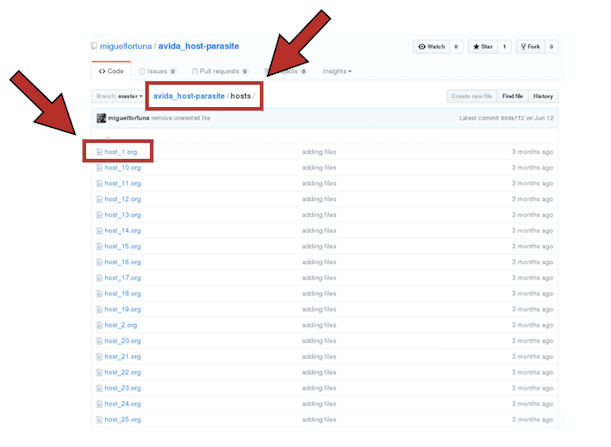
Task: Expand the Insights dropdown tab
Action: (x=337, y=71)
